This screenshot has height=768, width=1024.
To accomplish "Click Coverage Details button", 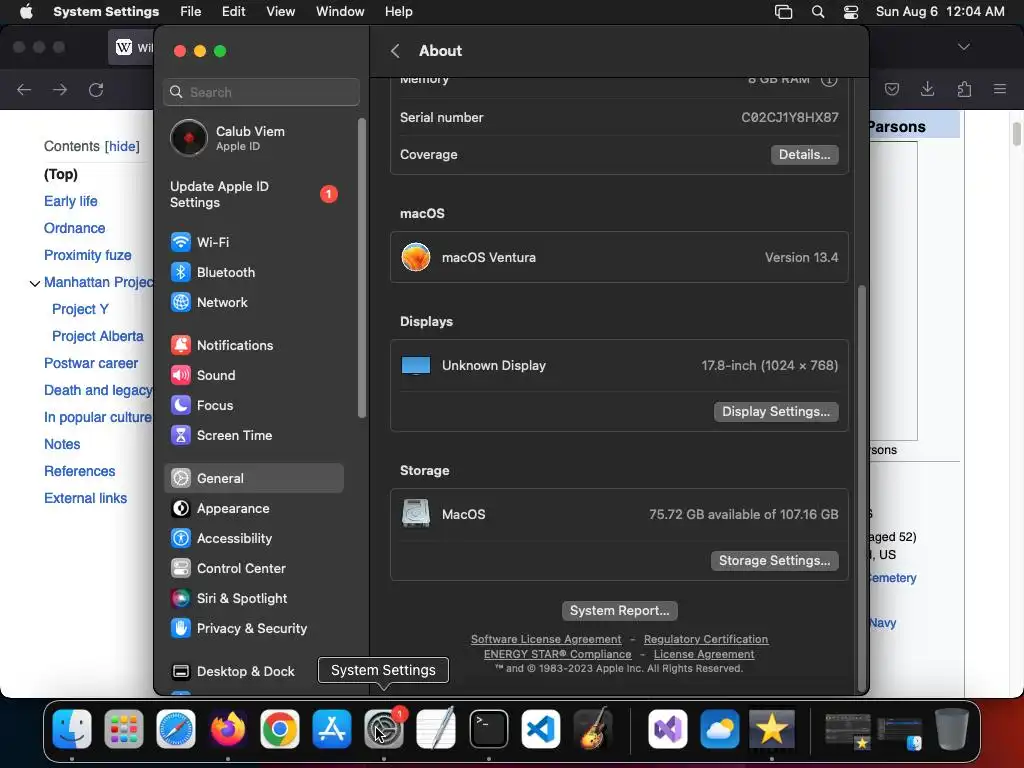I will (805, 155).
